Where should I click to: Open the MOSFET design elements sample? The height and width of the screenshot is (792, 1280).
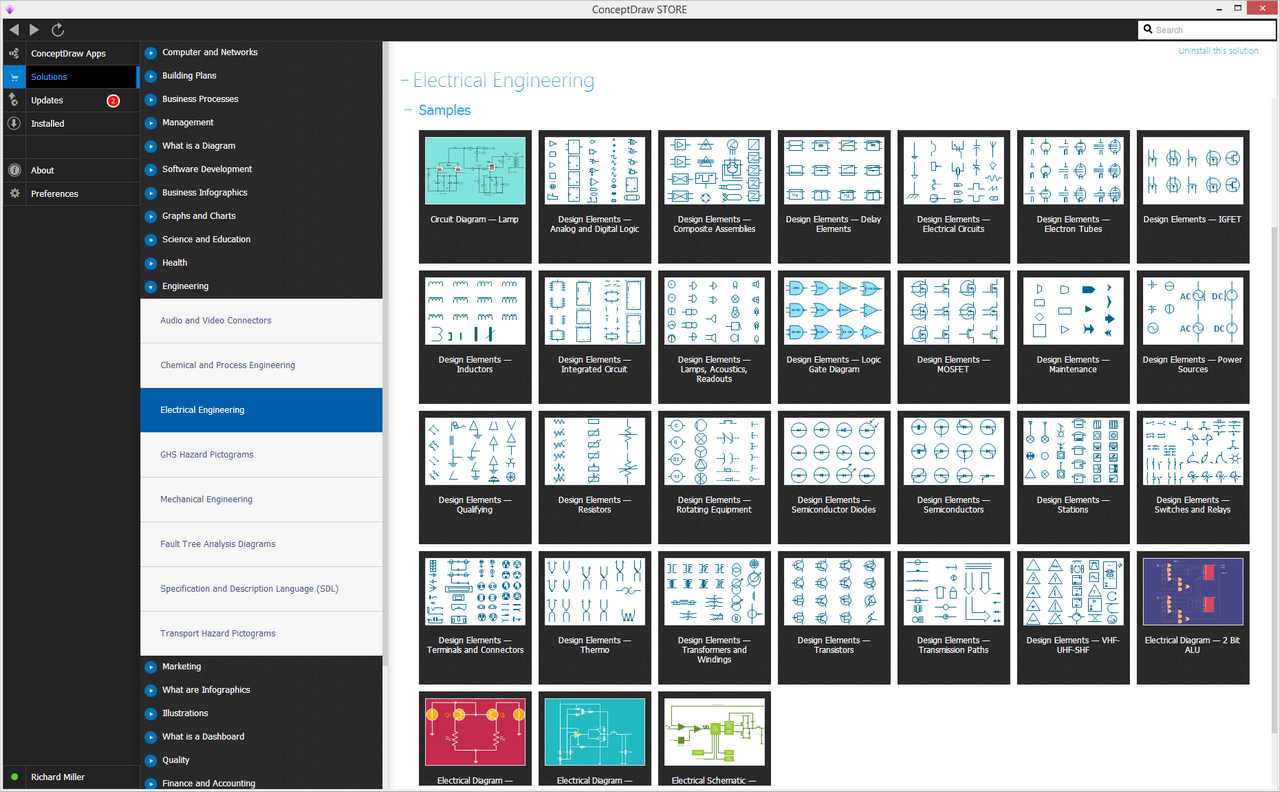(x=954, y=337)
